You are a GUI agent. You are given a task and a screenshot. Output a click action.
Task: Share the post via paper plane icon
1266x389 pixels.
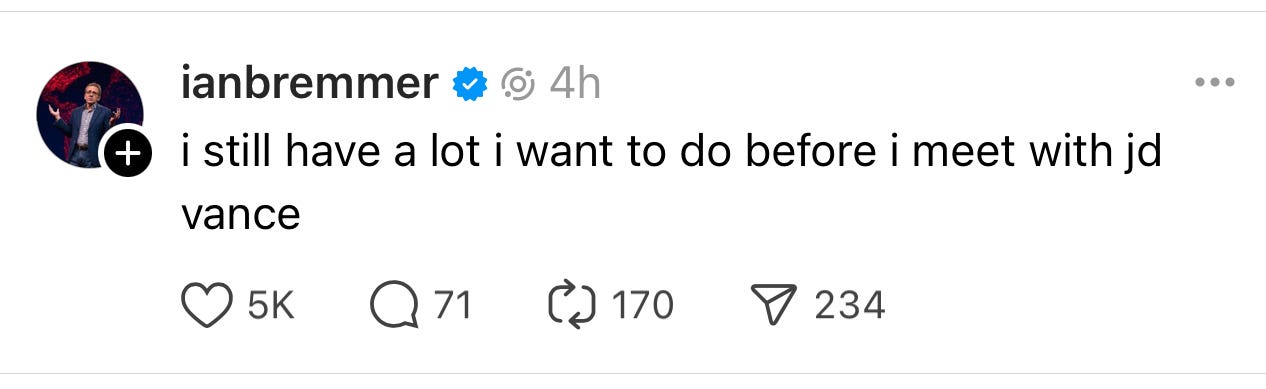[x=776, y=305]
